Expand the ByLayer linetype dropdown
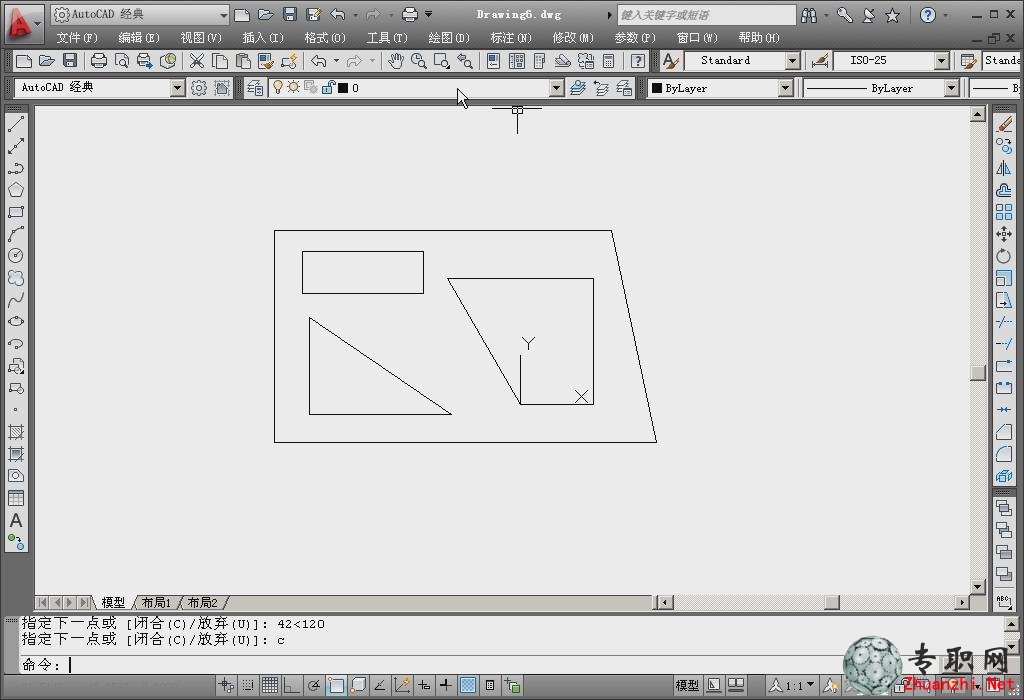The height and width of the screenshot is (700, 1024). tap(952, 88)
